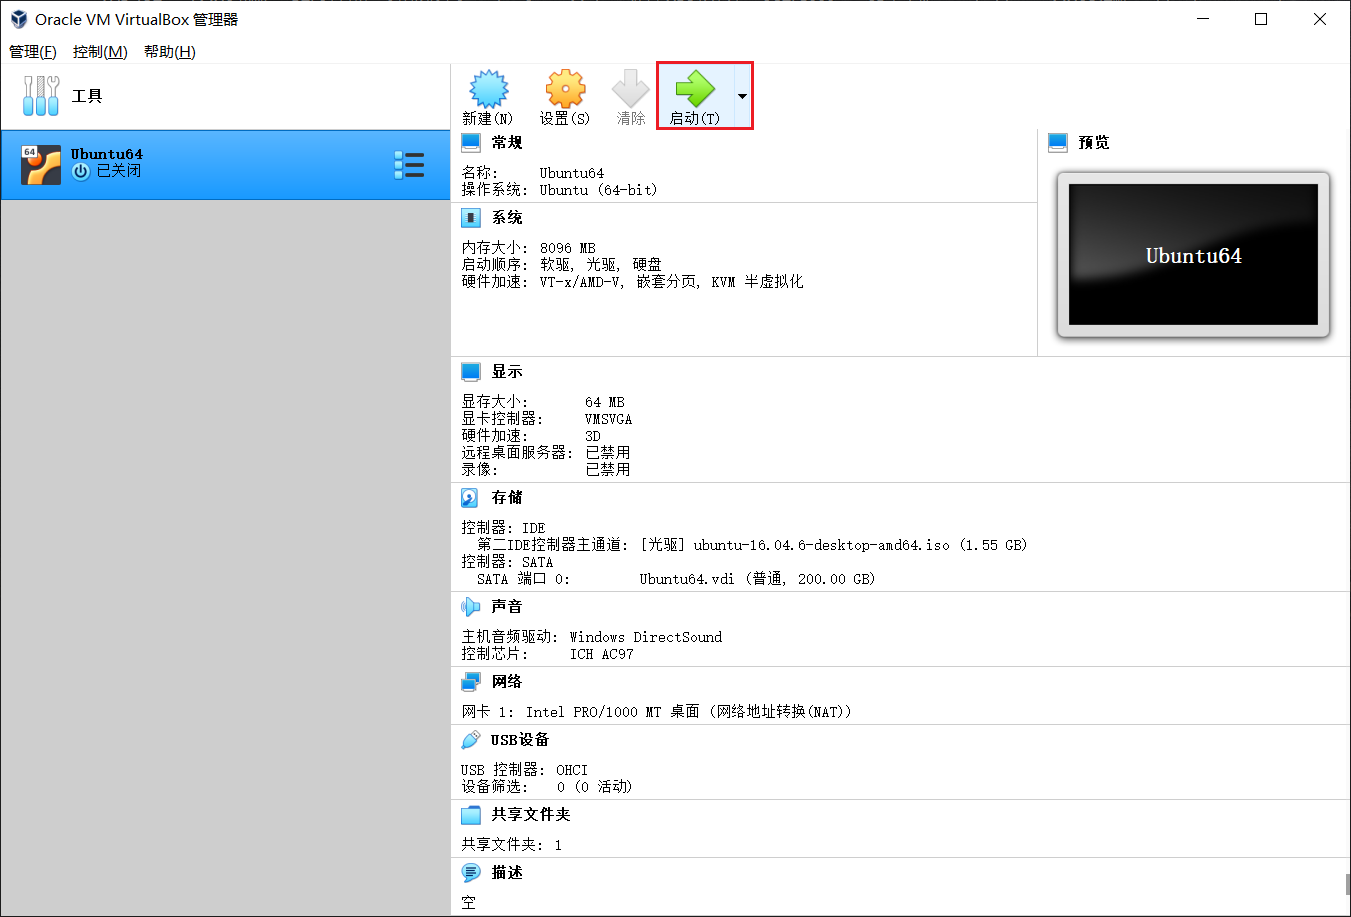Open the Ubuntu64 machine list menu icon
This screenshot has width=1351, height=917.
(x=409, y=165)
